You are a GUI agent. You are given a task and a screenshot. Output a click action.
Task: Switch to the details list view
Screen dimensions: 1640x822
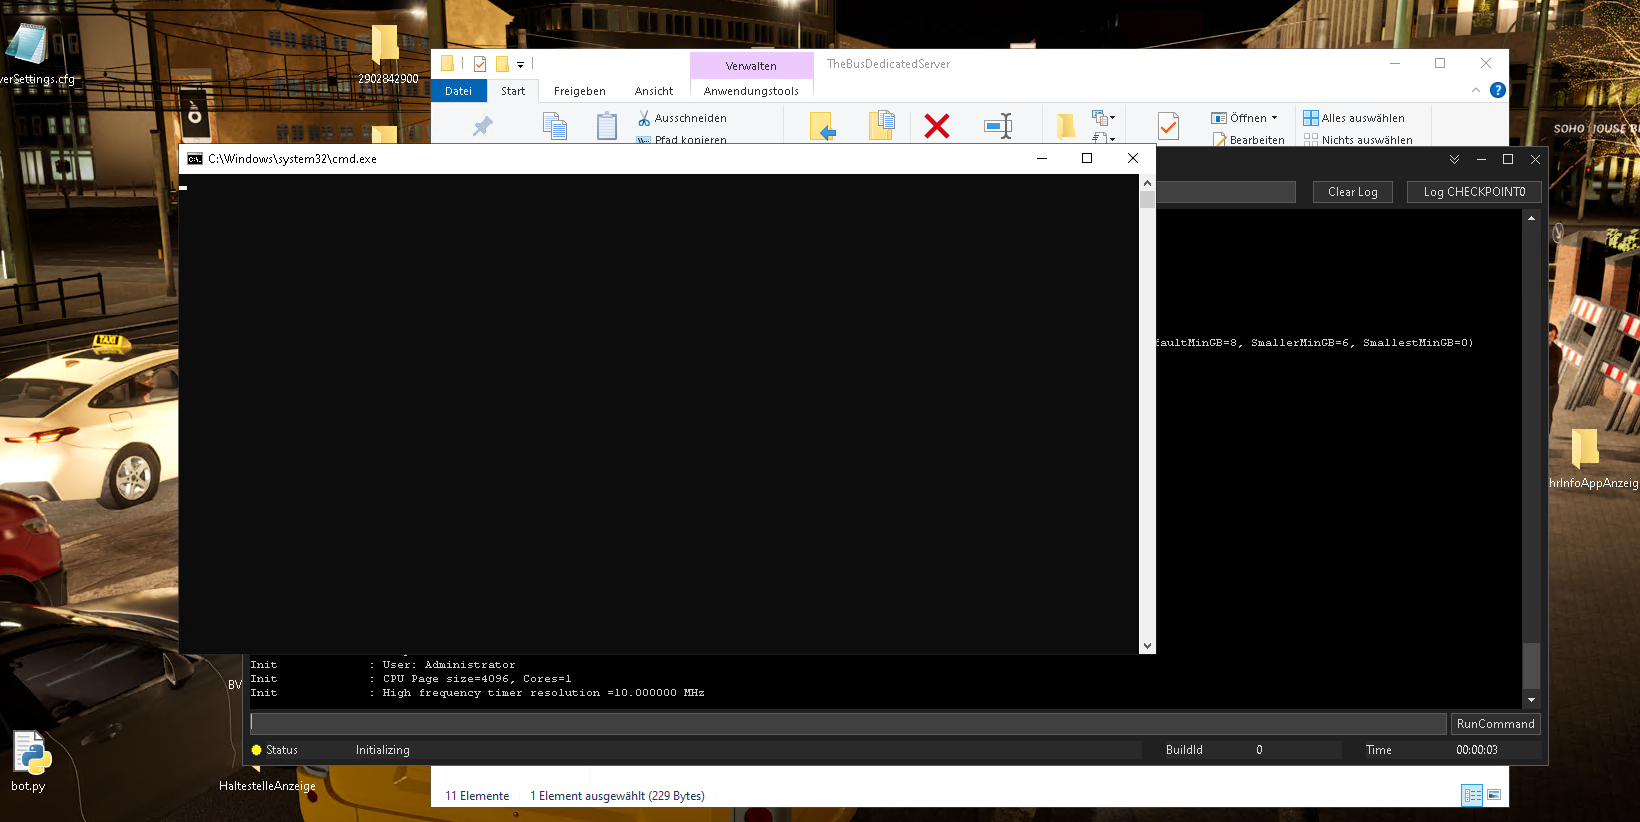pos(1472,795)
